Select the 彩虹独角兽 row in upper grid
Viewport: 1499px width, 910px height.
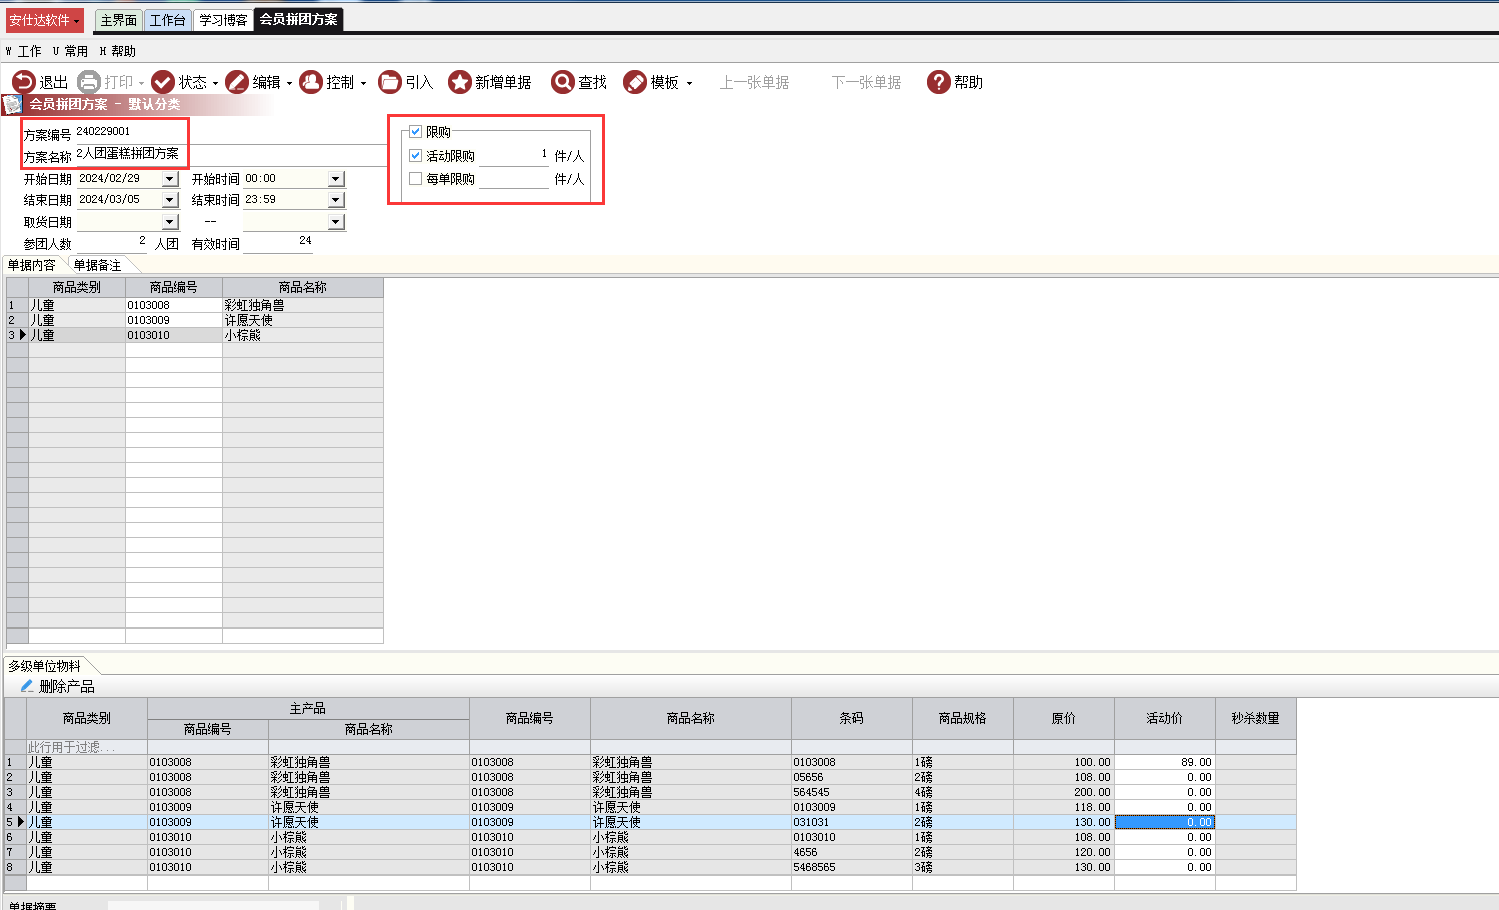195,305
